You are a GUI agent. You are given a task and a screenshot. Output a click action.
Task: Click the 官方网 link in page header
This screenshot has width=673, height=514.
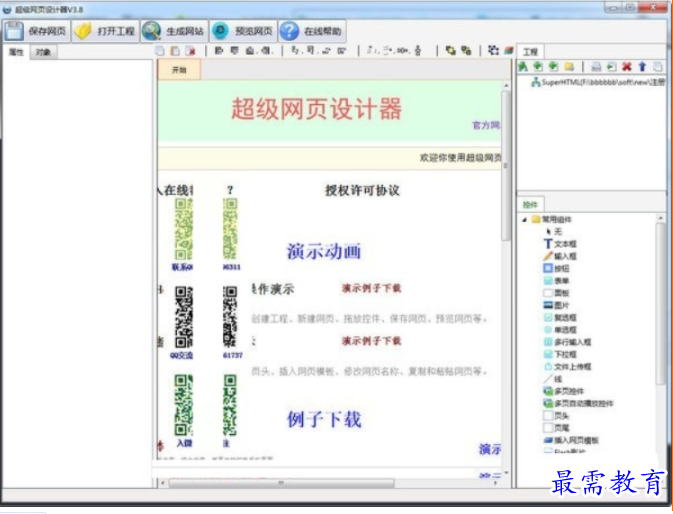coord(486,125)
